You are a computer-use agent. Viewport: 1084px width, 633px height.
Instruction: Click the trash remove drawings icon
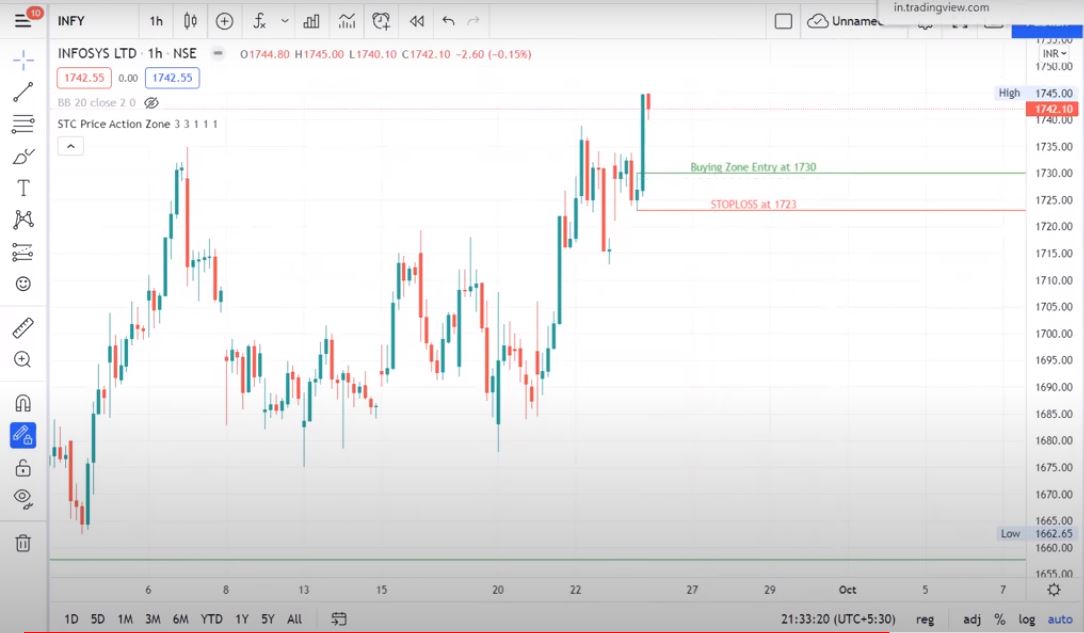(x=23, y=543)
